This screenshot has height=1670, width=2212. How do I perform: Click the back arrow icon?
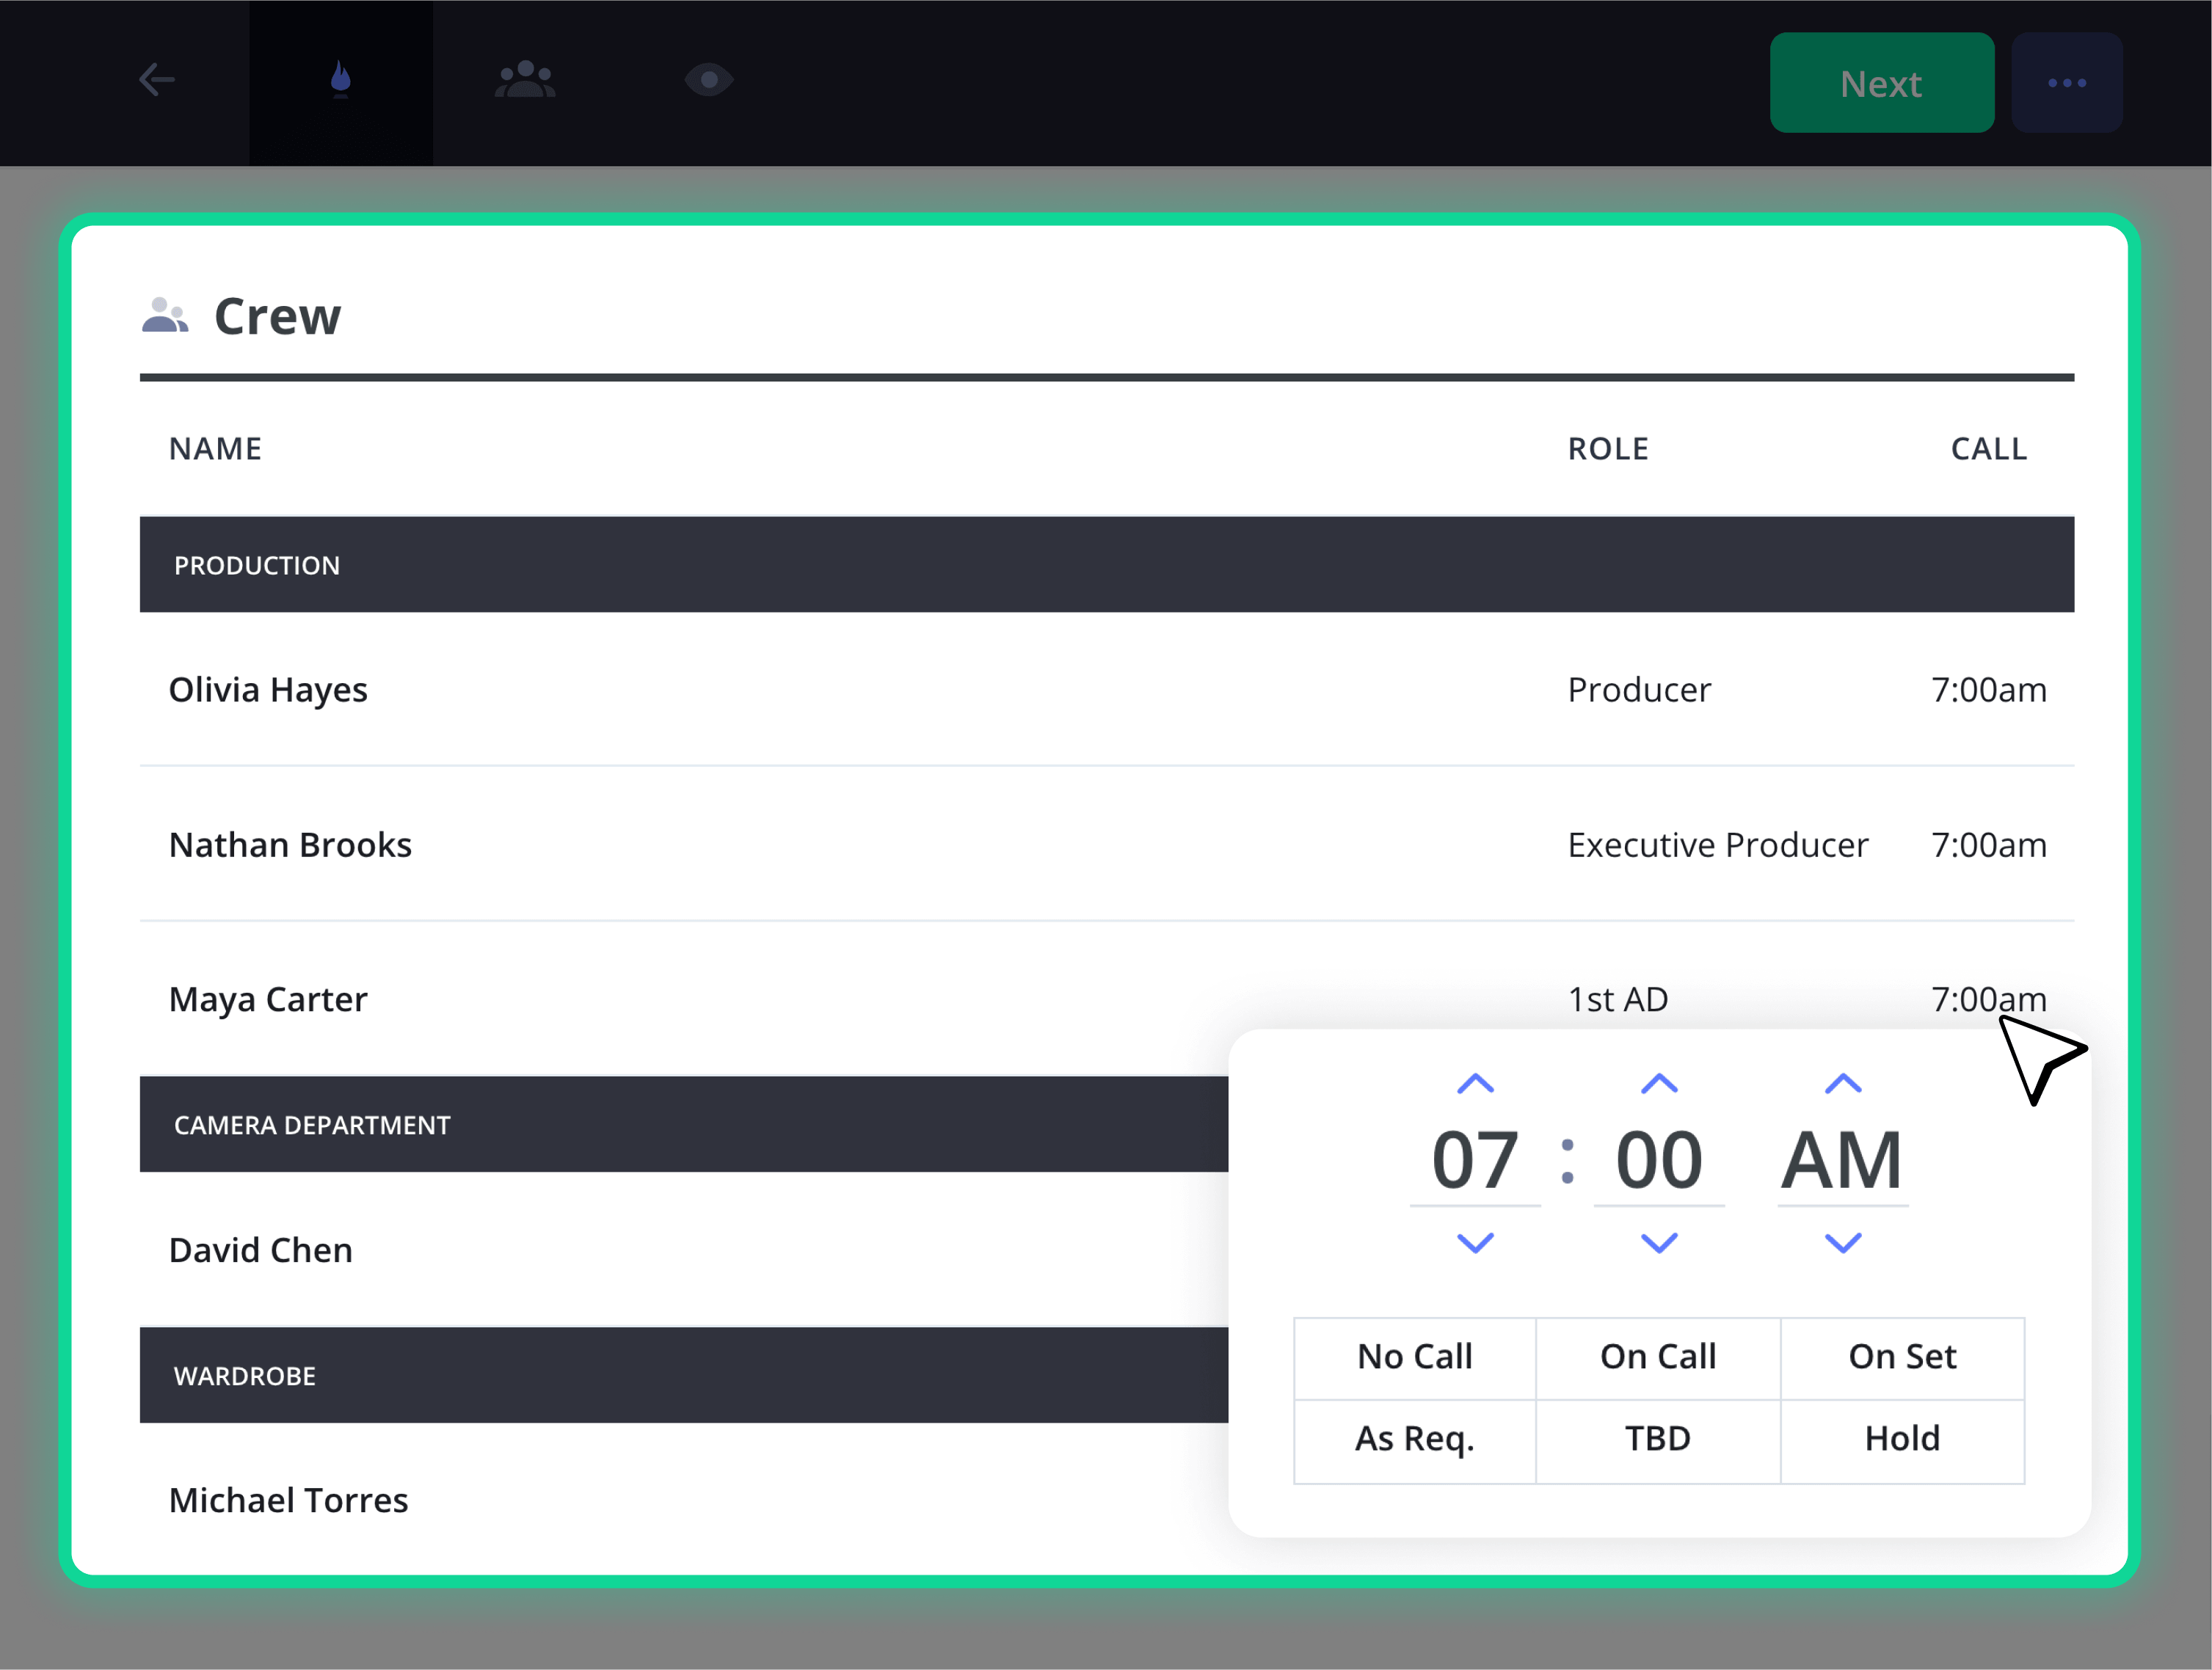pyautogui.click(x=157, y=79)
